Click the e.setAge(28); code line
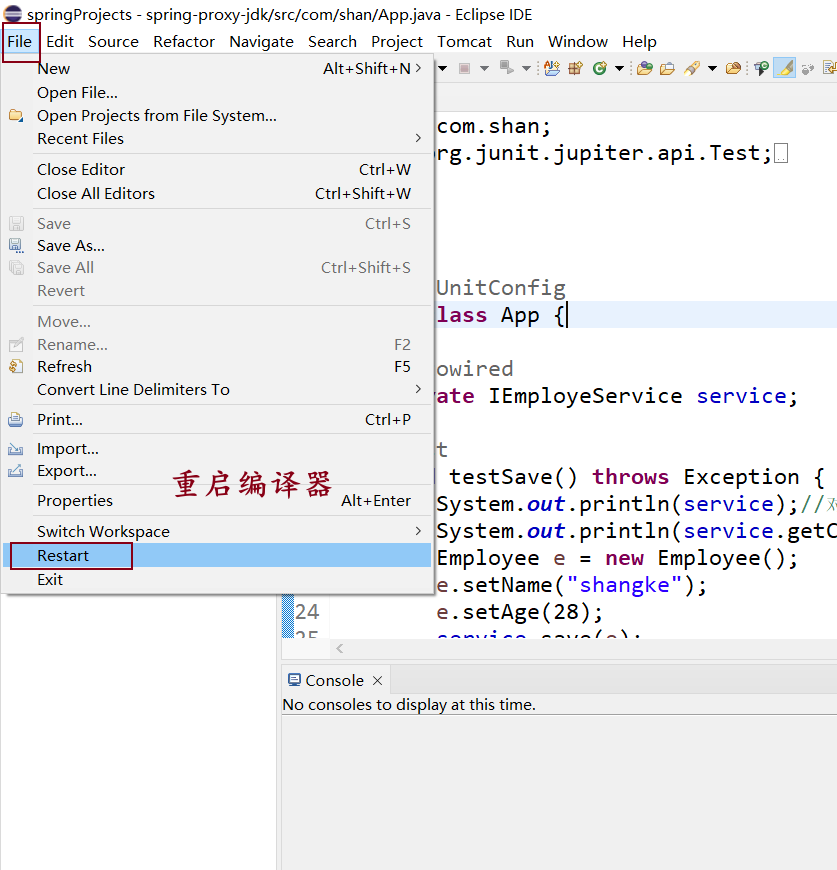 tap(519, 612)
